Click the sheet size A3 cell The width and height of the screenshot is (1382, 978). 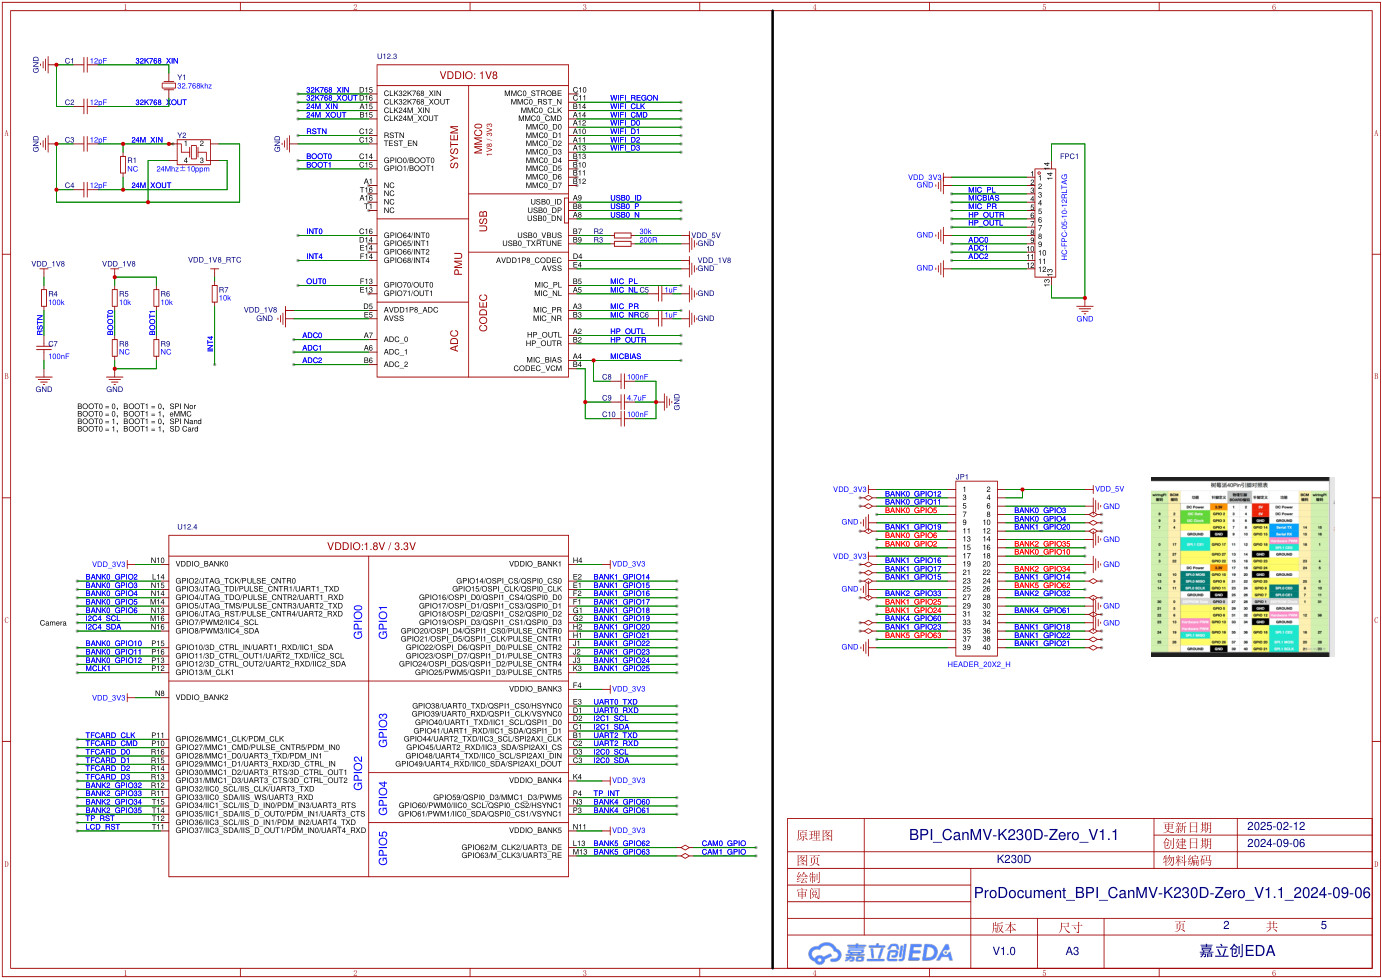coord(1072,951)
